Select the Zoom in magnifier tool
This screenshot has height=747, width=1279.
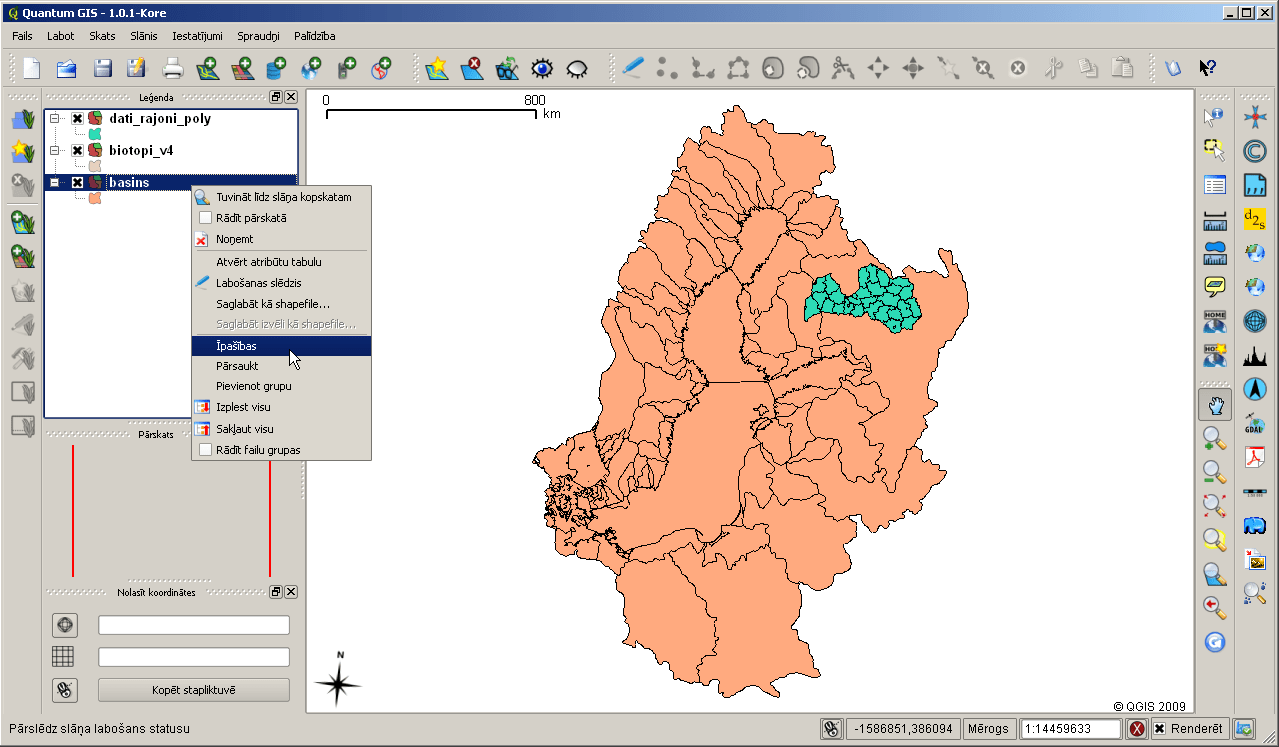pos(1214,438)
